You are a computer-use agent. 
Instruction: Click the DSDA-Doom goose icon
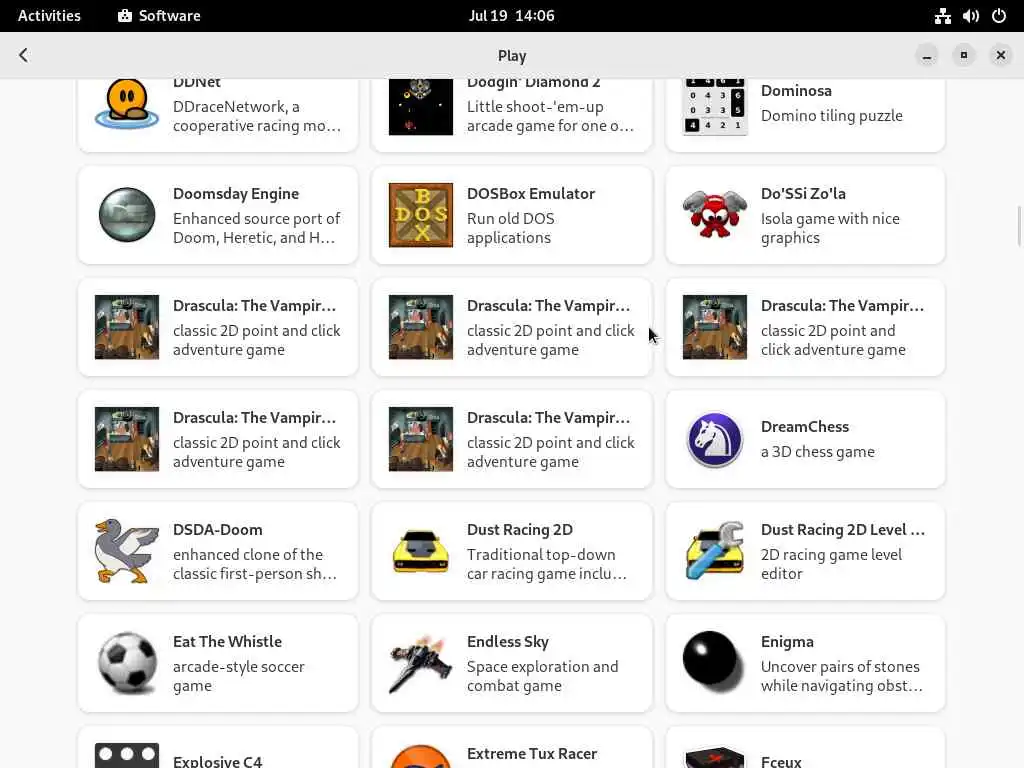(127, 551)
